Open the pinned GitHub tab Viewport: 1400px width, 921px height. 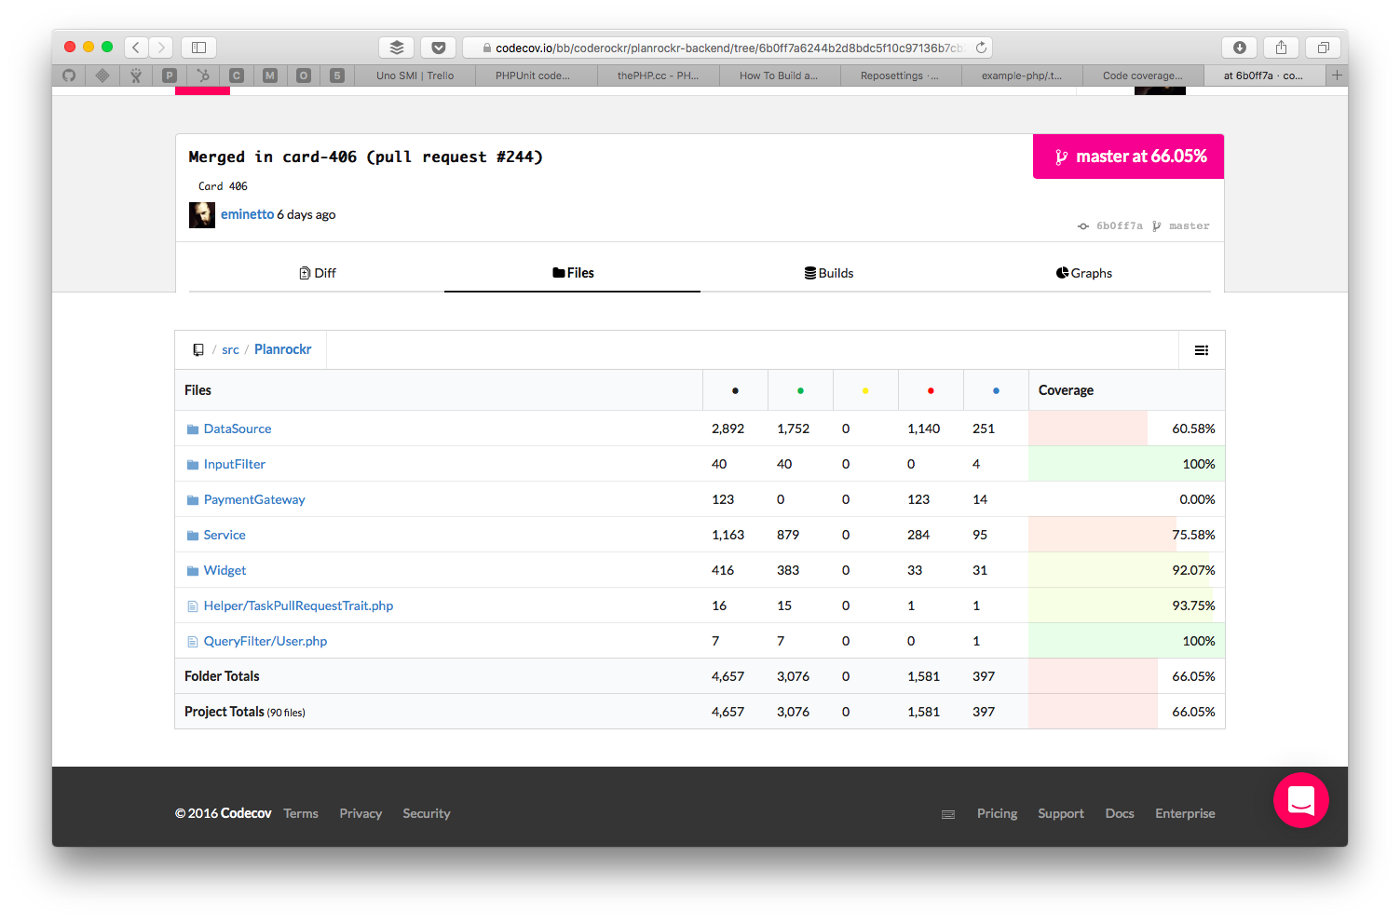tap(69, 75)
